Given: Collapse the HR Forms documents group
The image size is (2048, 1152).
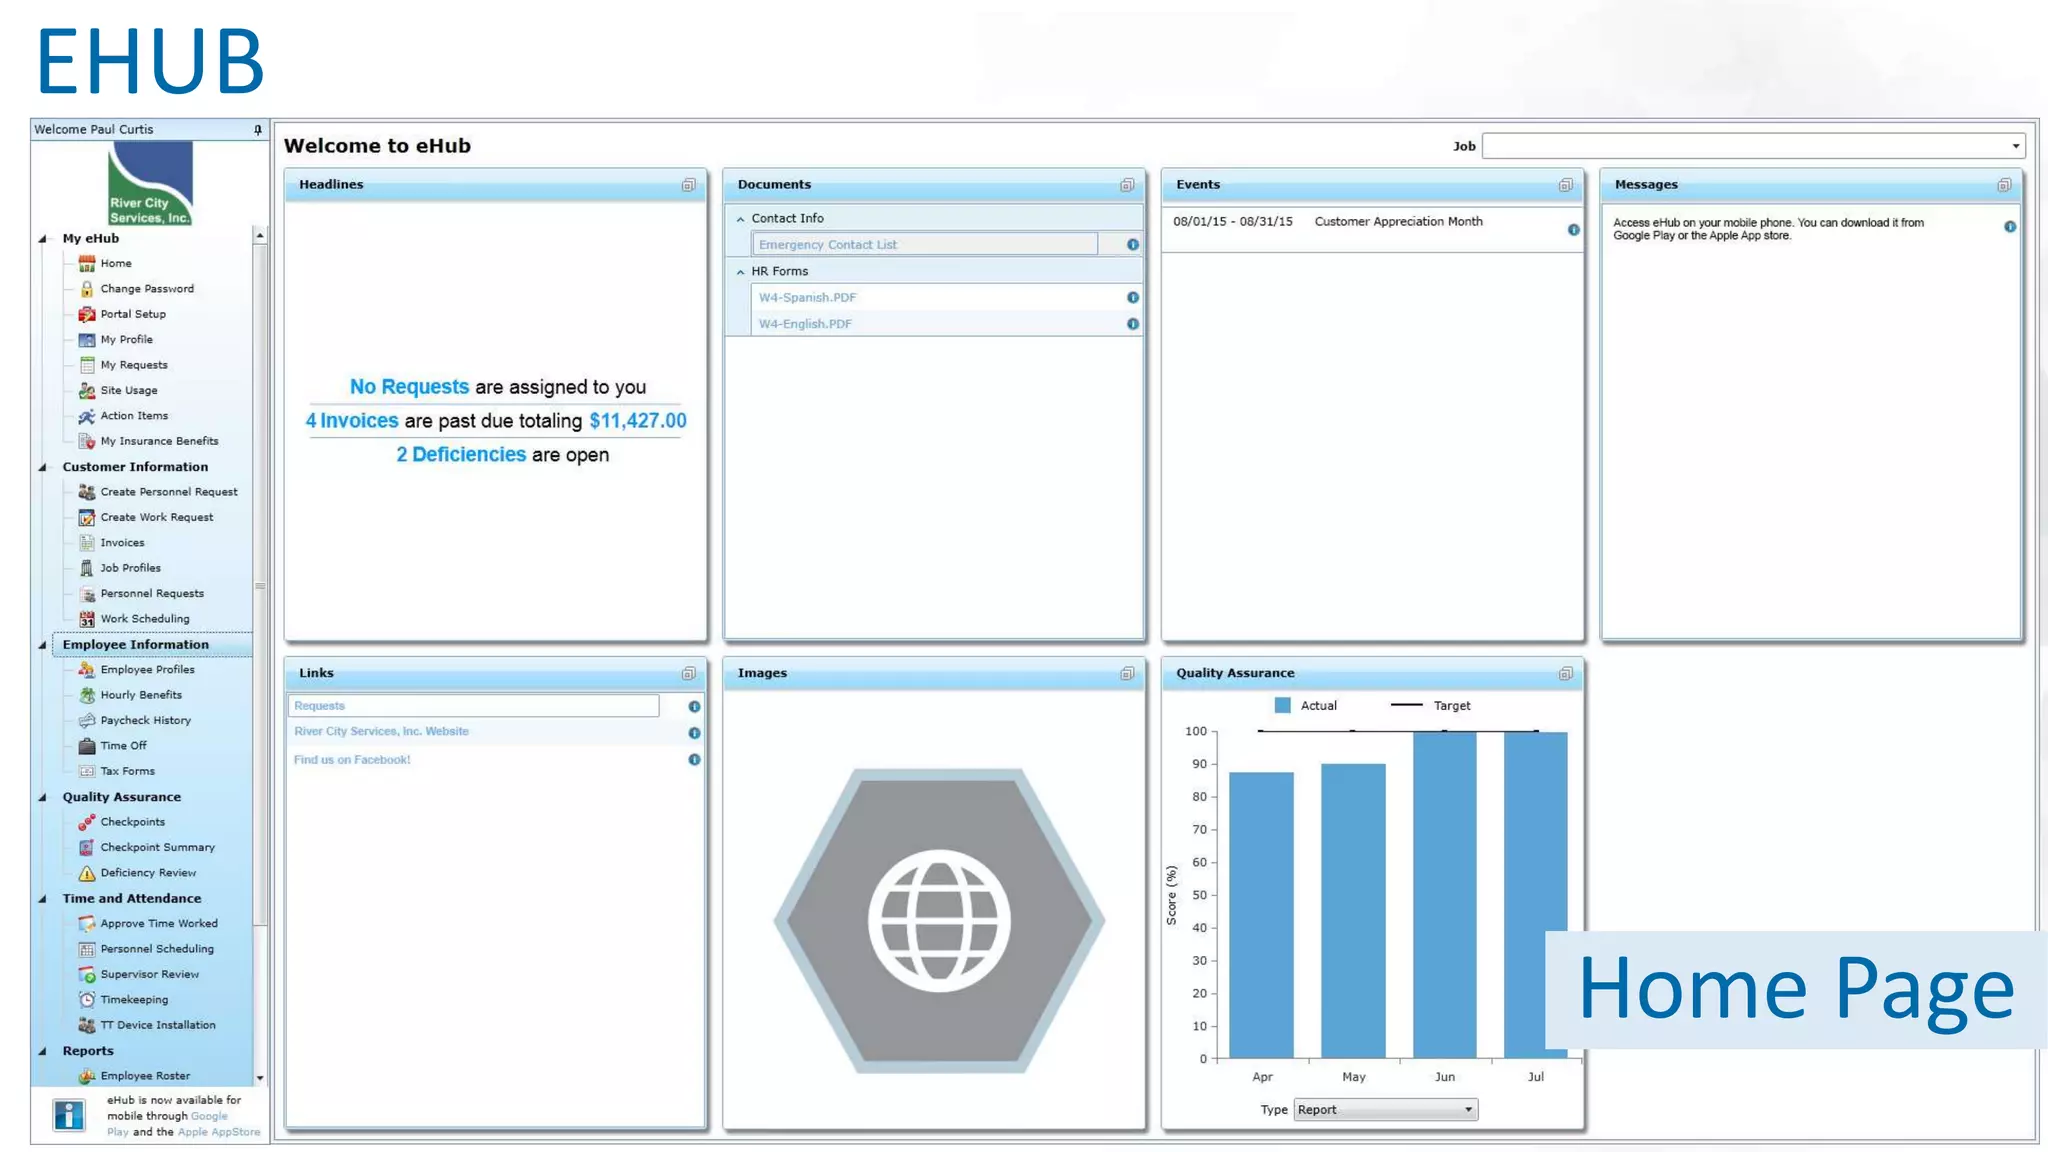Looking at the screenshot, I should pos(741,272).
